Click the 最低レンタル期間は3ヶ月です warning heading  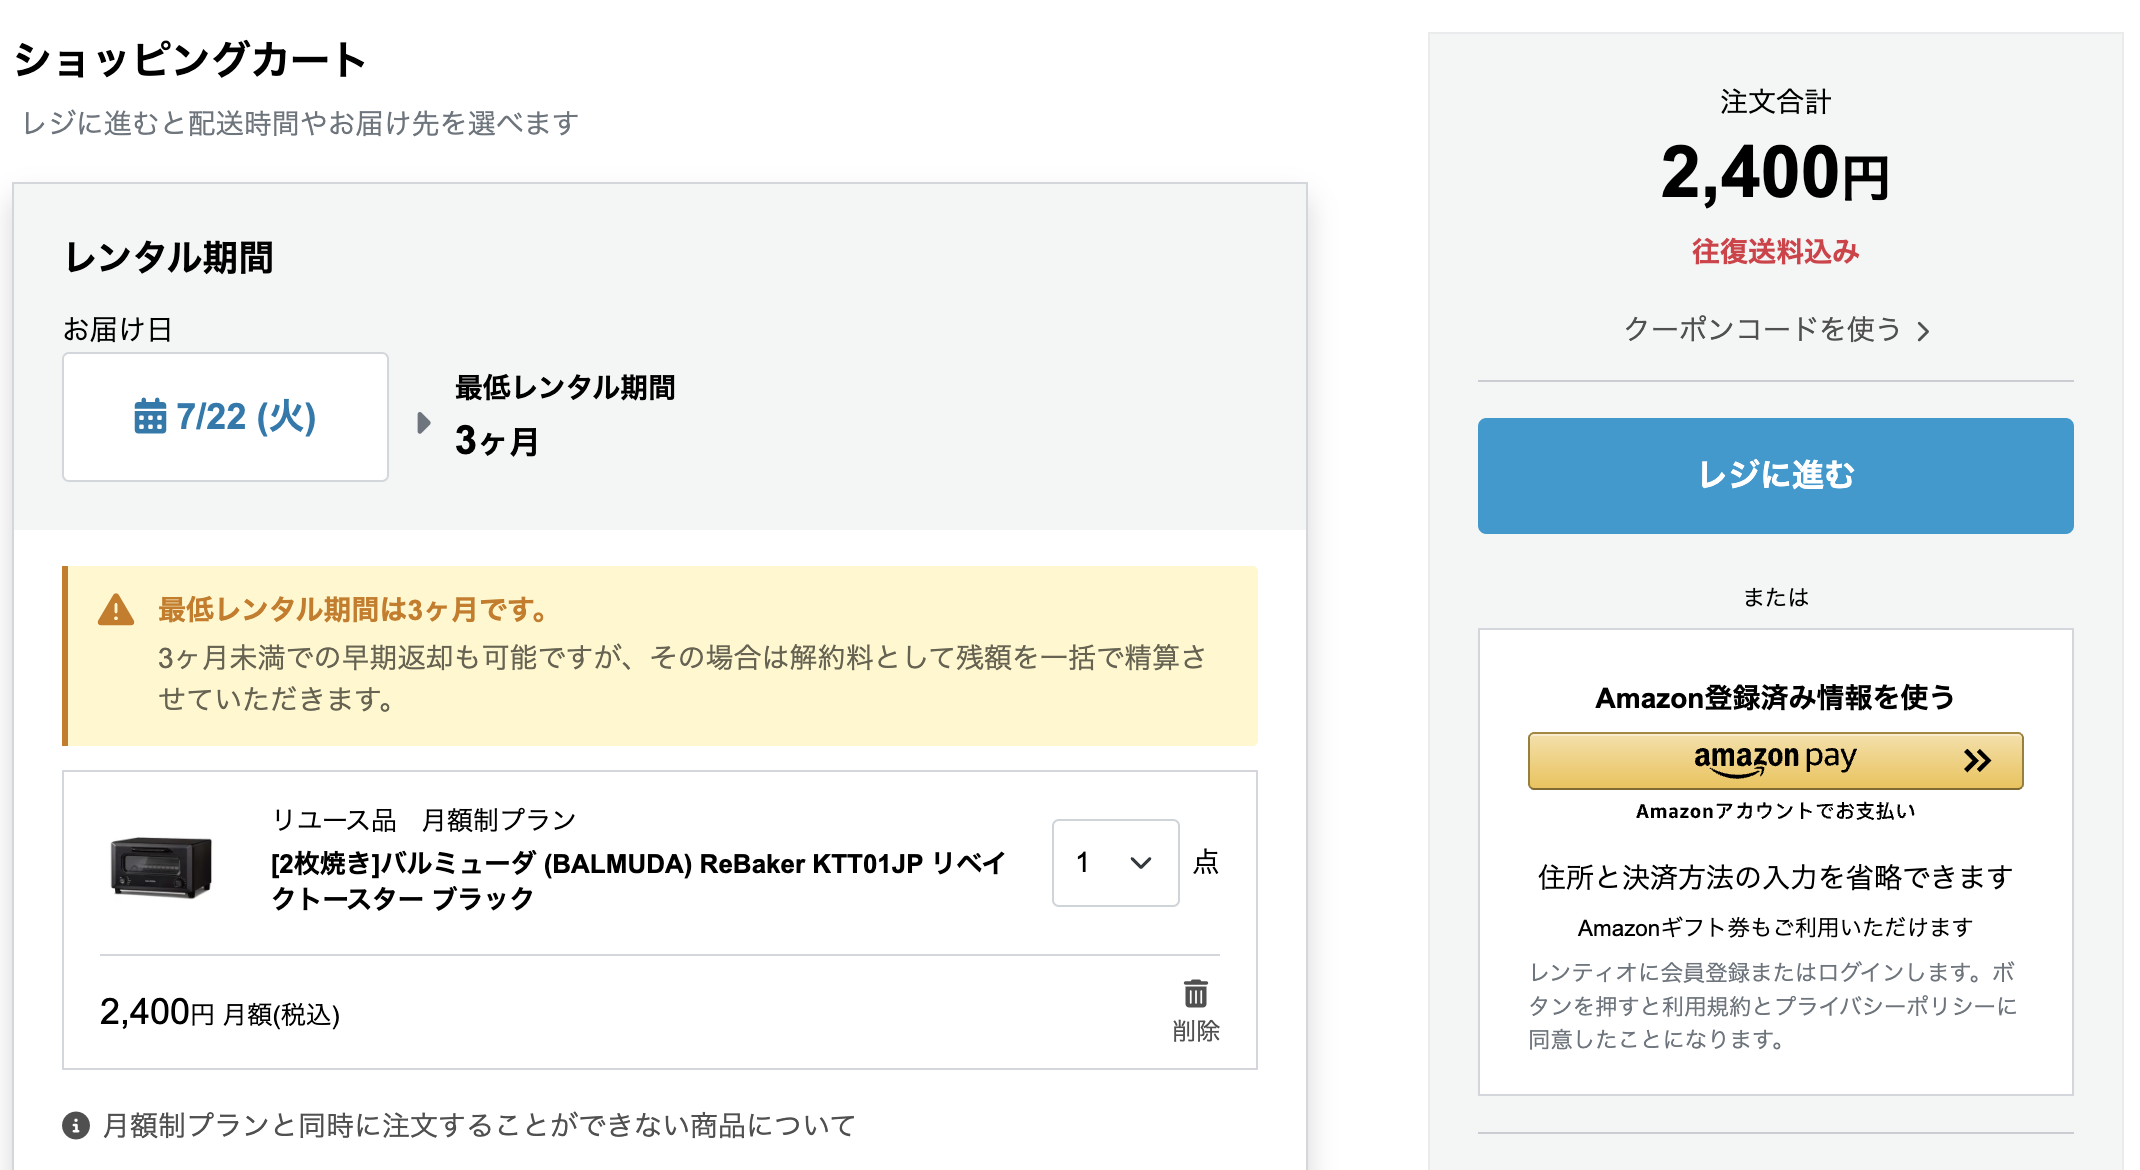click(x=352, y=609)
